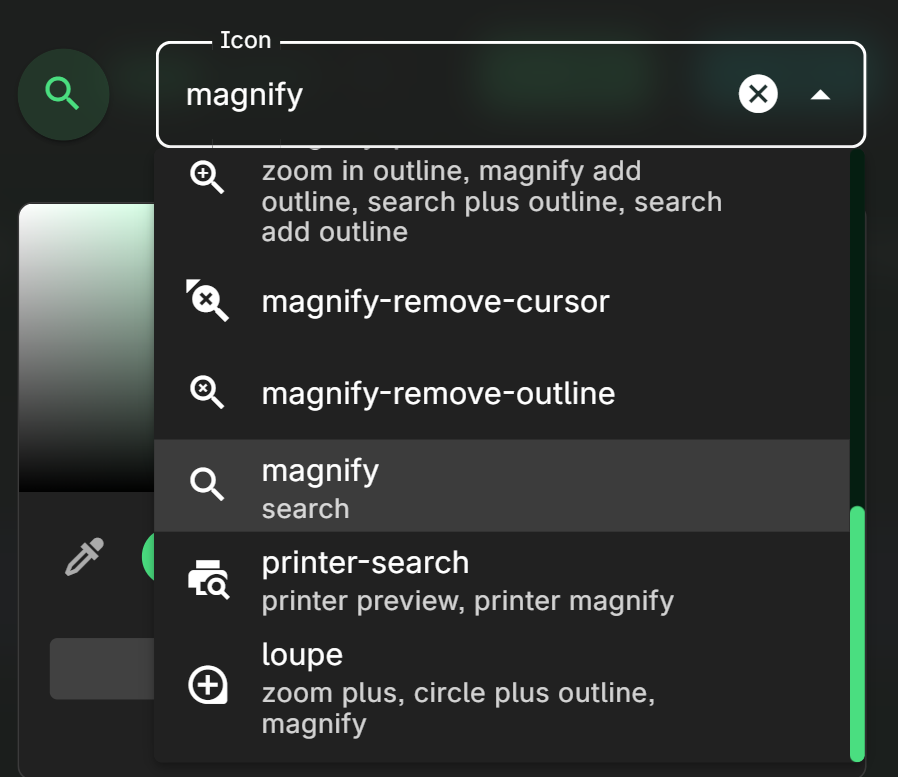898x777 pixels.
Task: Select the zoom in outline result
Action: pos(450,200)
